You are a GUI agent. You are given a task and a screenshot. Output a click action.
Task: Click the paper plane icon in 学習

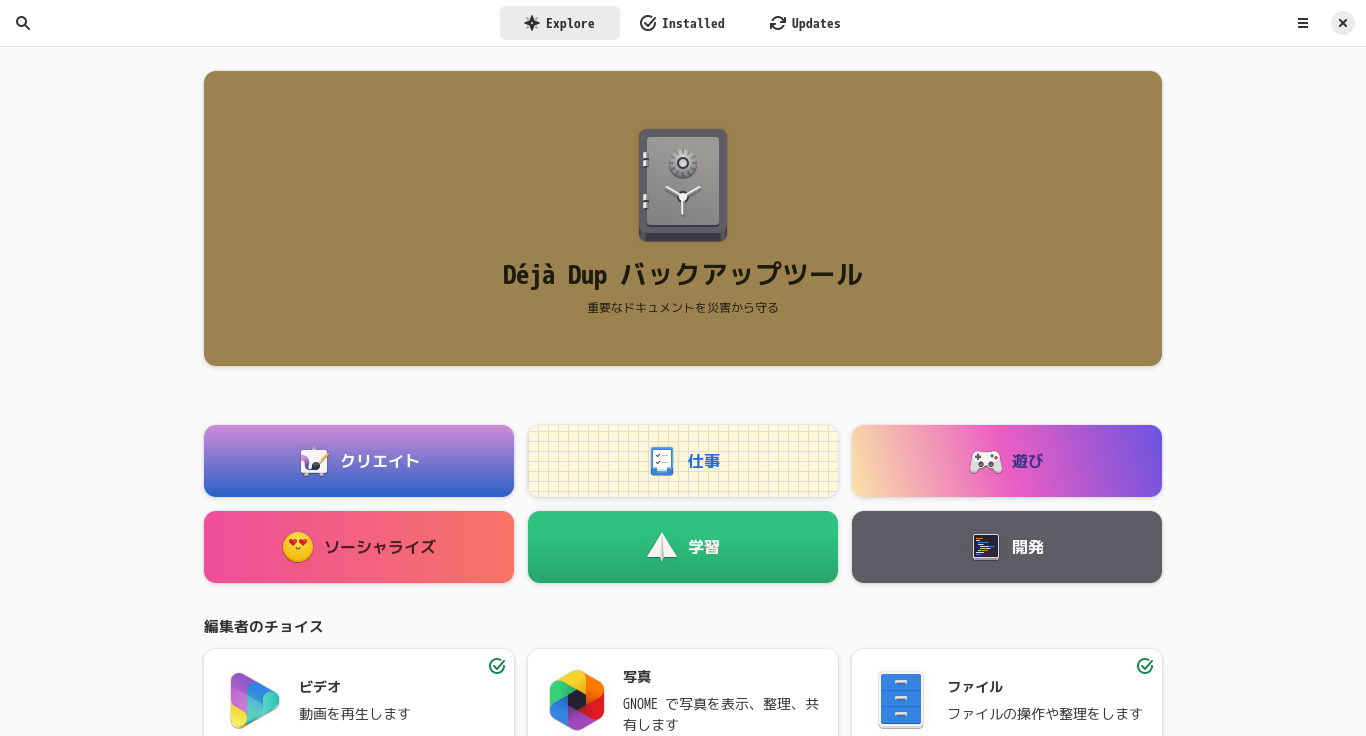click(662, 547)
